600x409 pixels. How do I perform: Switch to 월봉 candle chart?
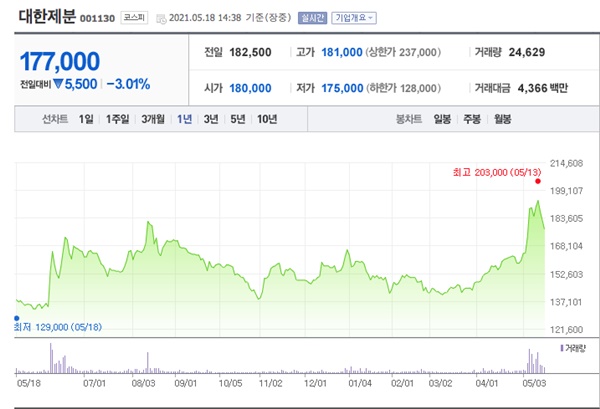[x=503, y=119]
